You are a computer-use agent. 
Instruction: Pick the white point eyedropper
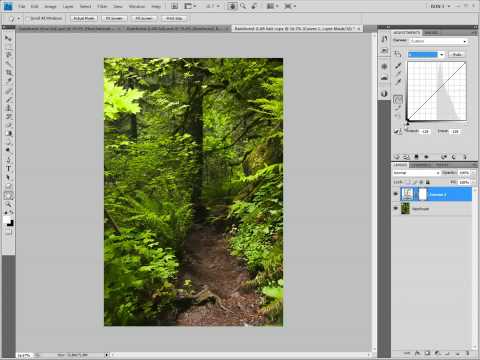pyautogui.click(x=398, y=82)
